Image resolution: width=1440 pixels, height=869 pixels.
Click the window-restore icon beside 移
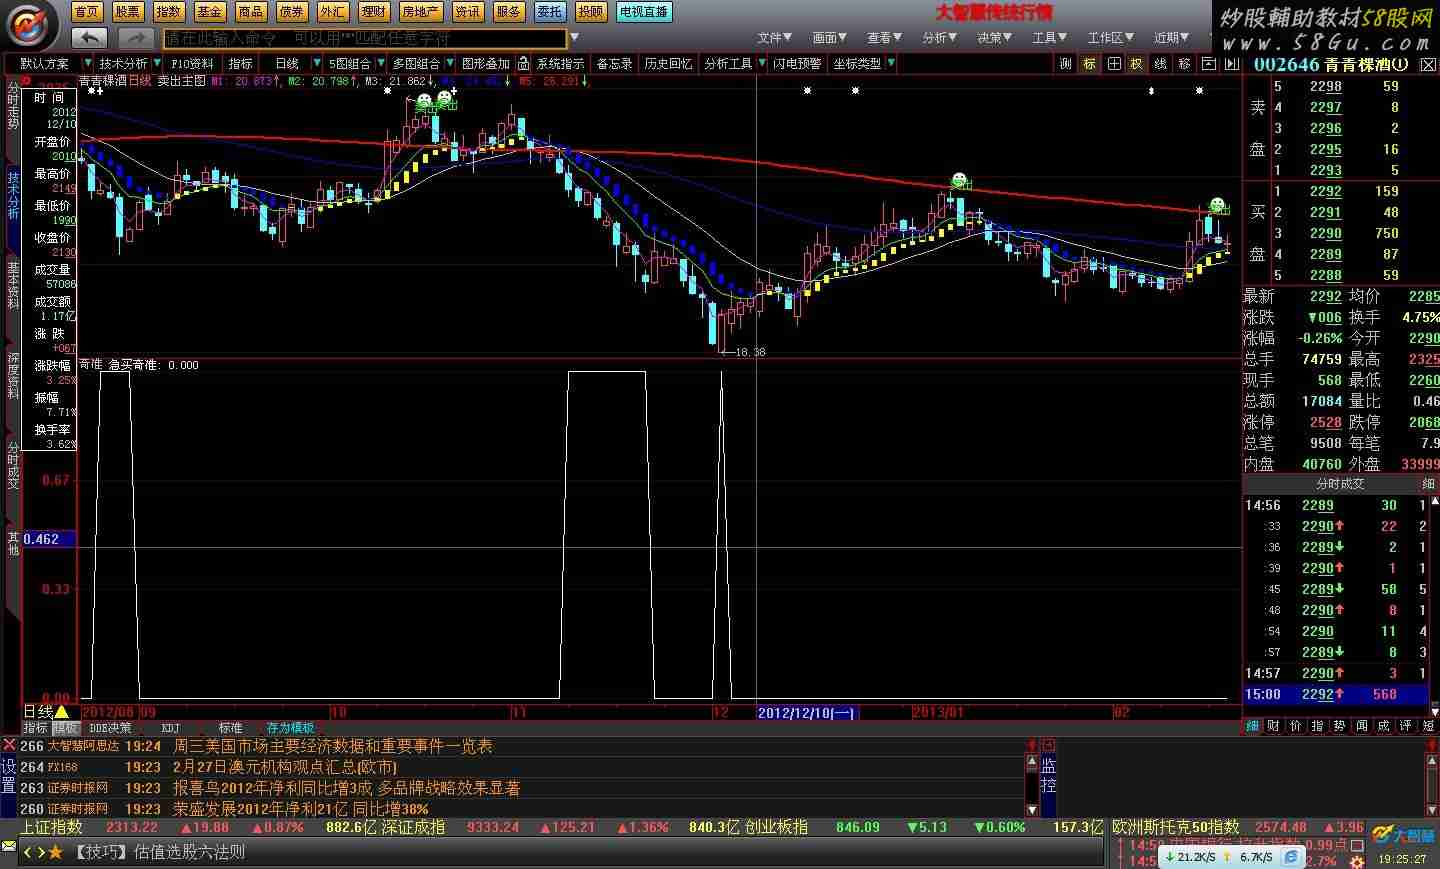tap(1208, 63)
